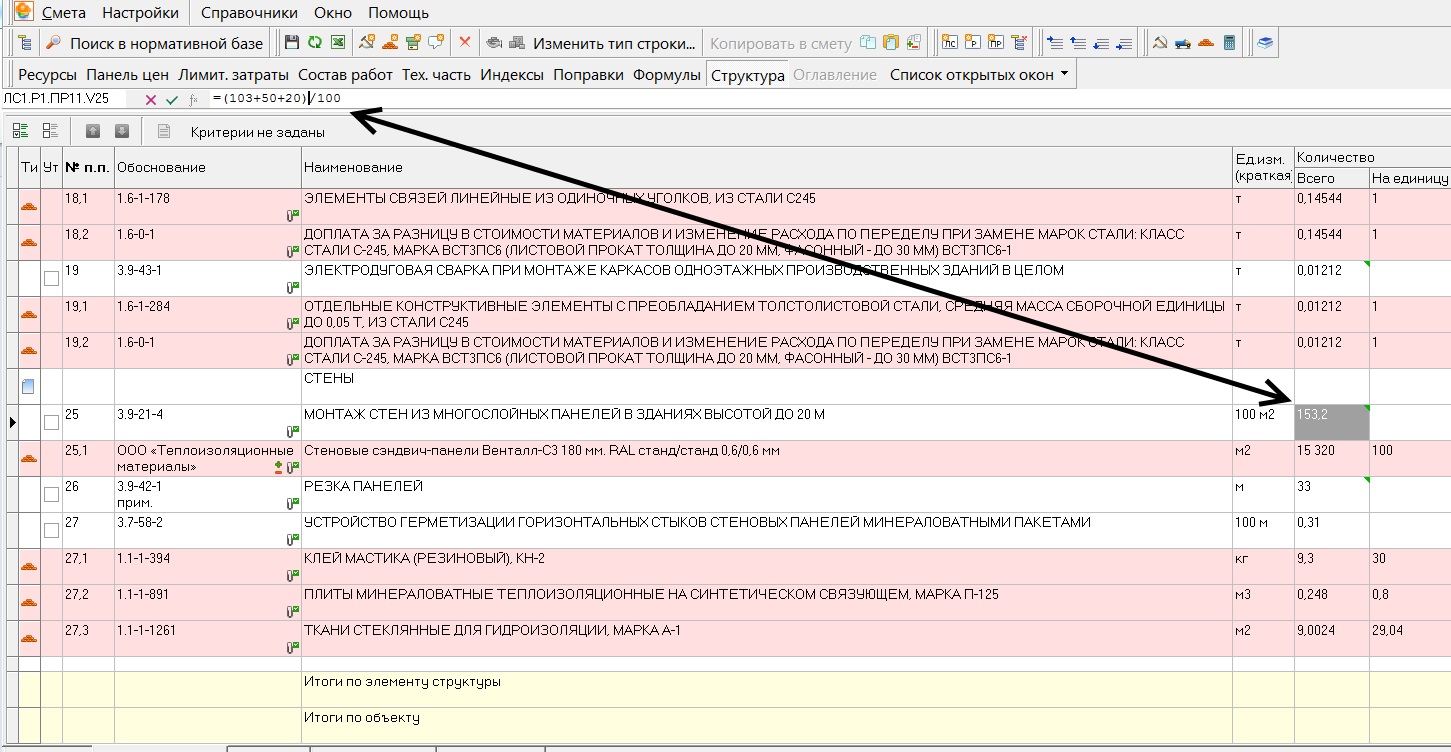Click the first blue indent level icon
Screen dimensions: 1451x752
click(1054, 43)
